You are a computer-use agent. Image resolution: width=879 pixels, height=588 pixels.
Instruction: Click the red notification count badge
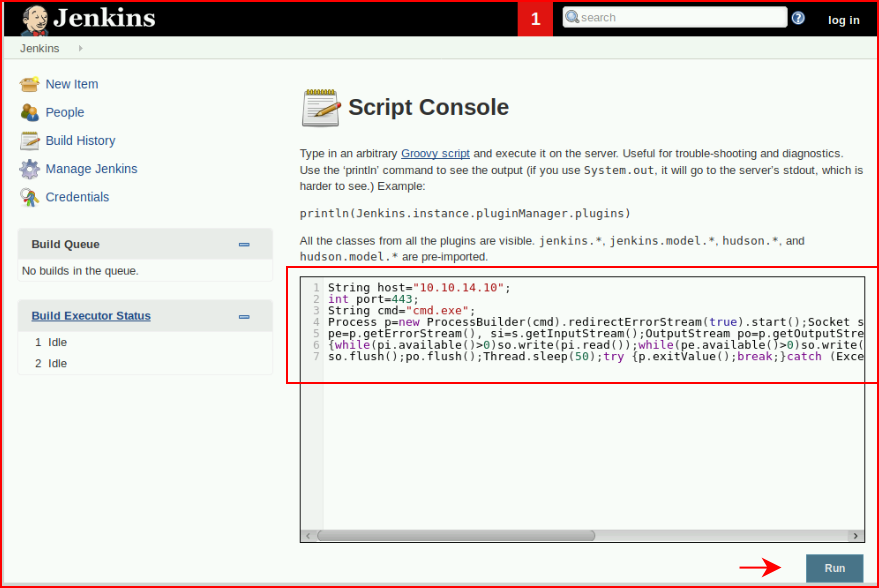[535, 18]
